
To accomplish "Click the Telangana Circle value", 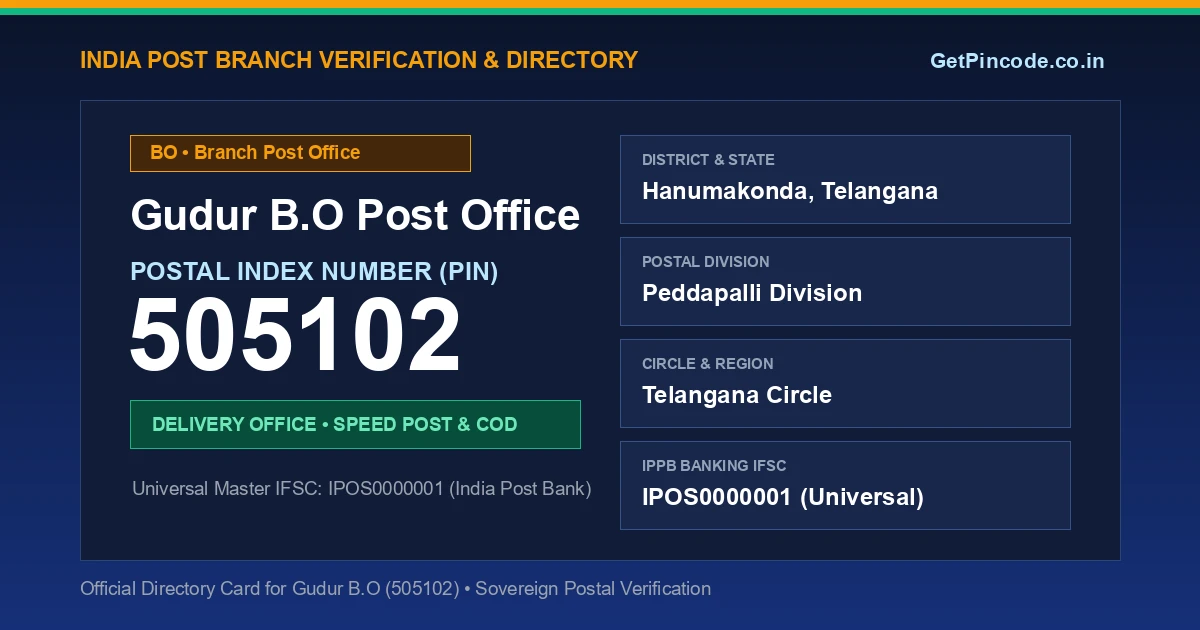I will [737, 395].
